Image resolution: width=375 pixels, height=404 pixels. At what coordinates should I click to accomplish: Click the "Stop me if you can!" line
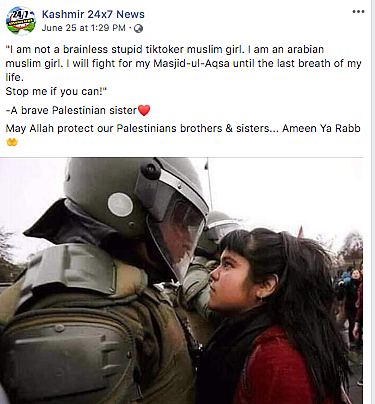[56, 91]
